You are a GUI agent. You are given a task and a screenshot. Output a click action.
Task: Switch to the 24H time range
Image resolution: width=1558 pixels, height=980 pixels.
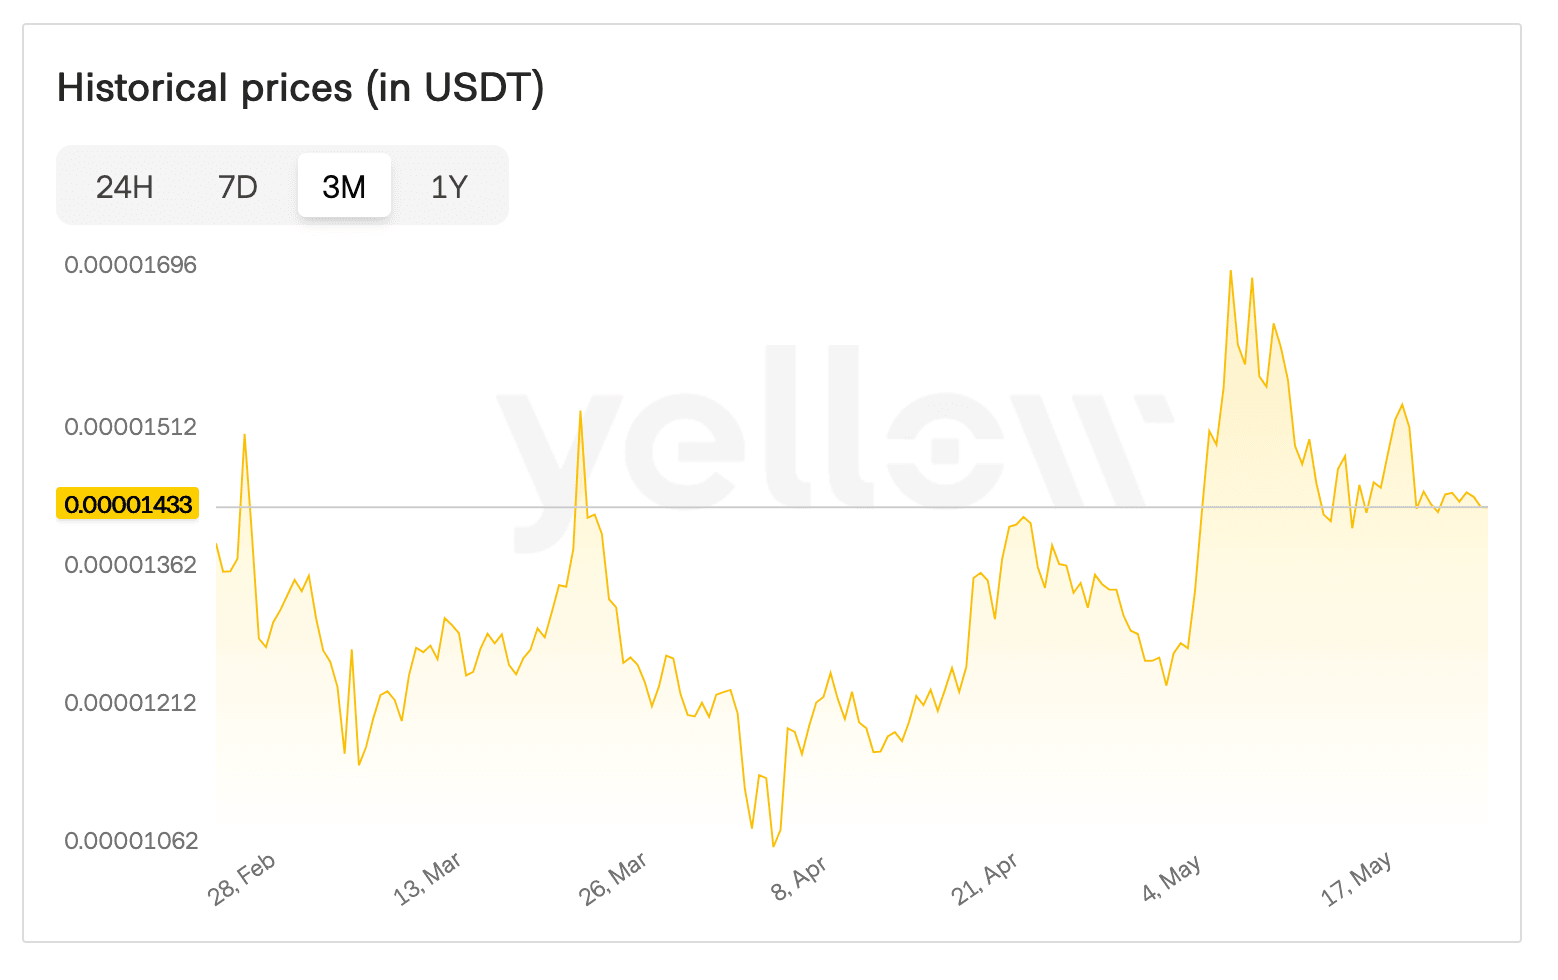[x=123, y=186]
